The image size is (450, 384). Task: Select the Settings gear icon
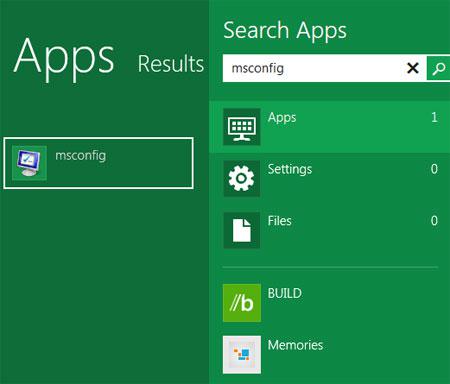(242, 179)
